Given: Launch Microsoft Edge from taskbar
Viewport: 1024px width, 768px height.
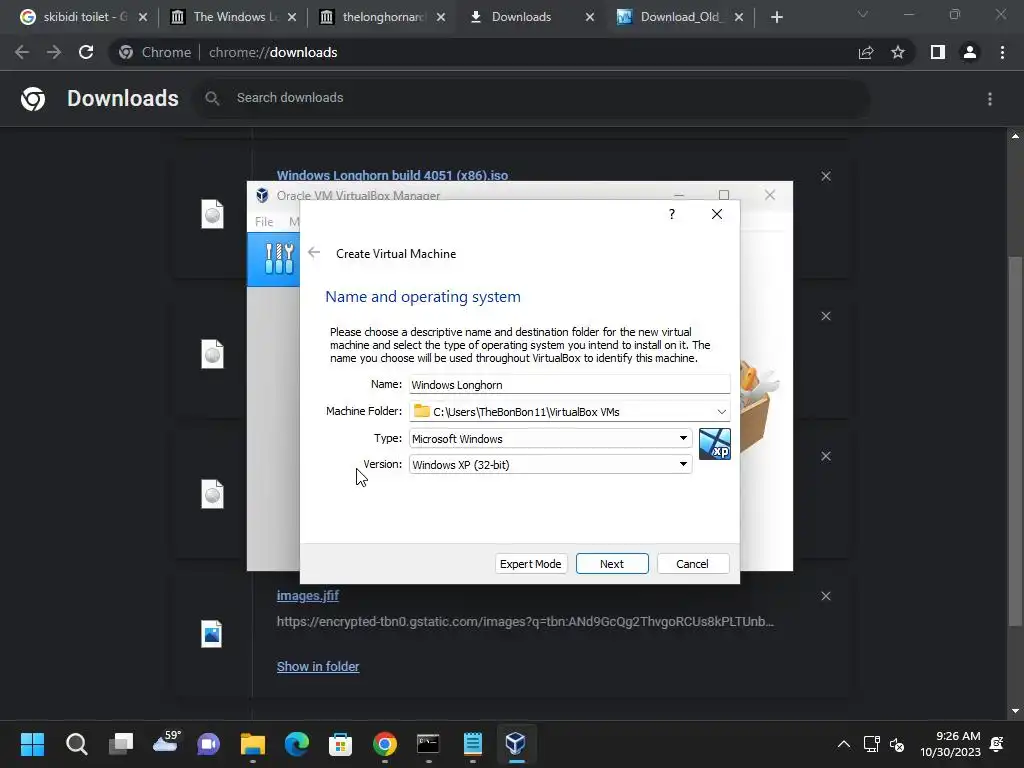Looking at the screenshot, I should (296, 744).
